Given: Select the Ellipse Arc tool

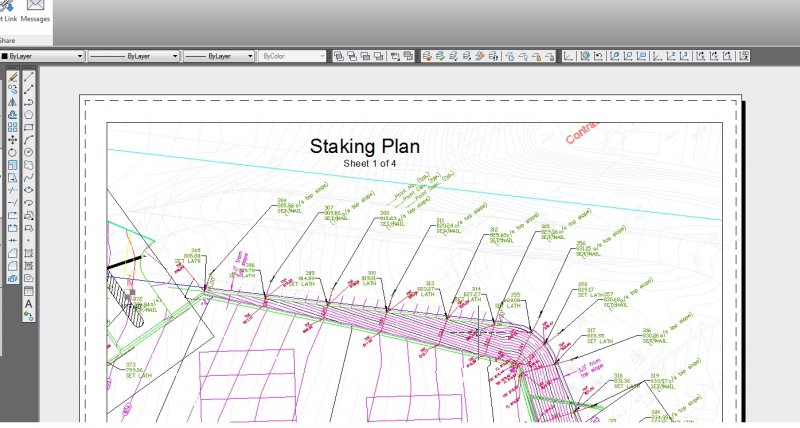Looking at the screenshot, I should point(29,203).
